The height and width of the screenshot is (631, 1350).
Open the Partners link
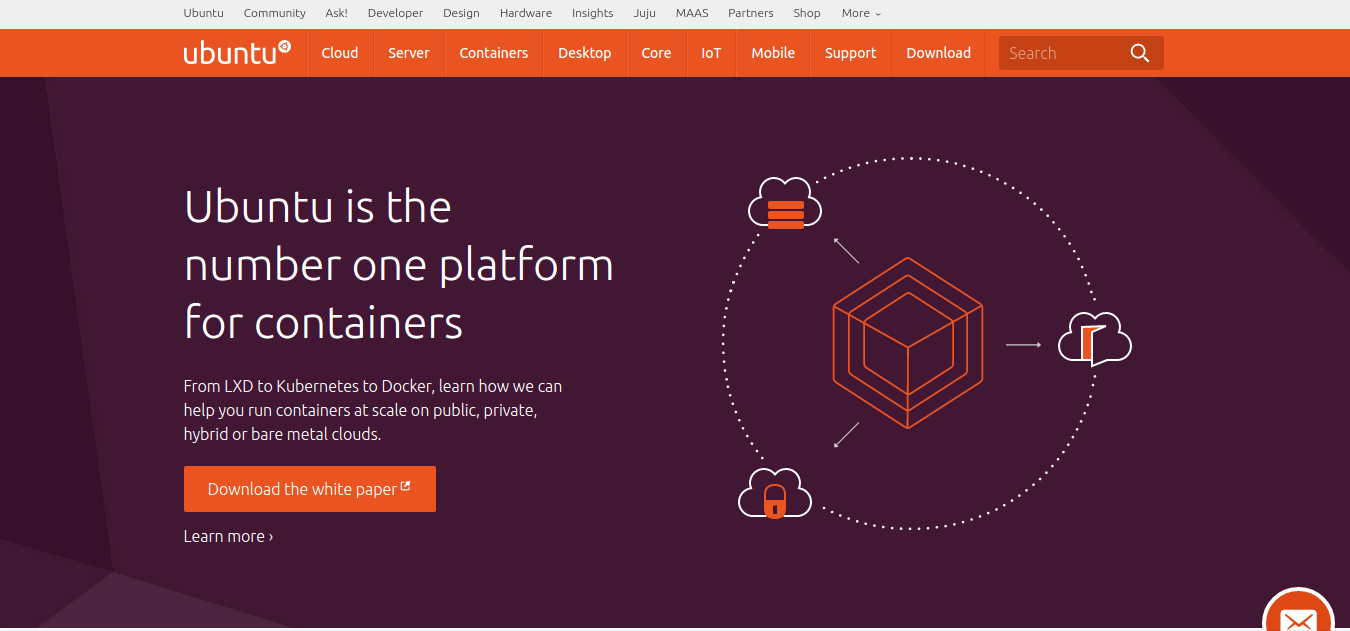pyautogui.click(x=751, y=13)
